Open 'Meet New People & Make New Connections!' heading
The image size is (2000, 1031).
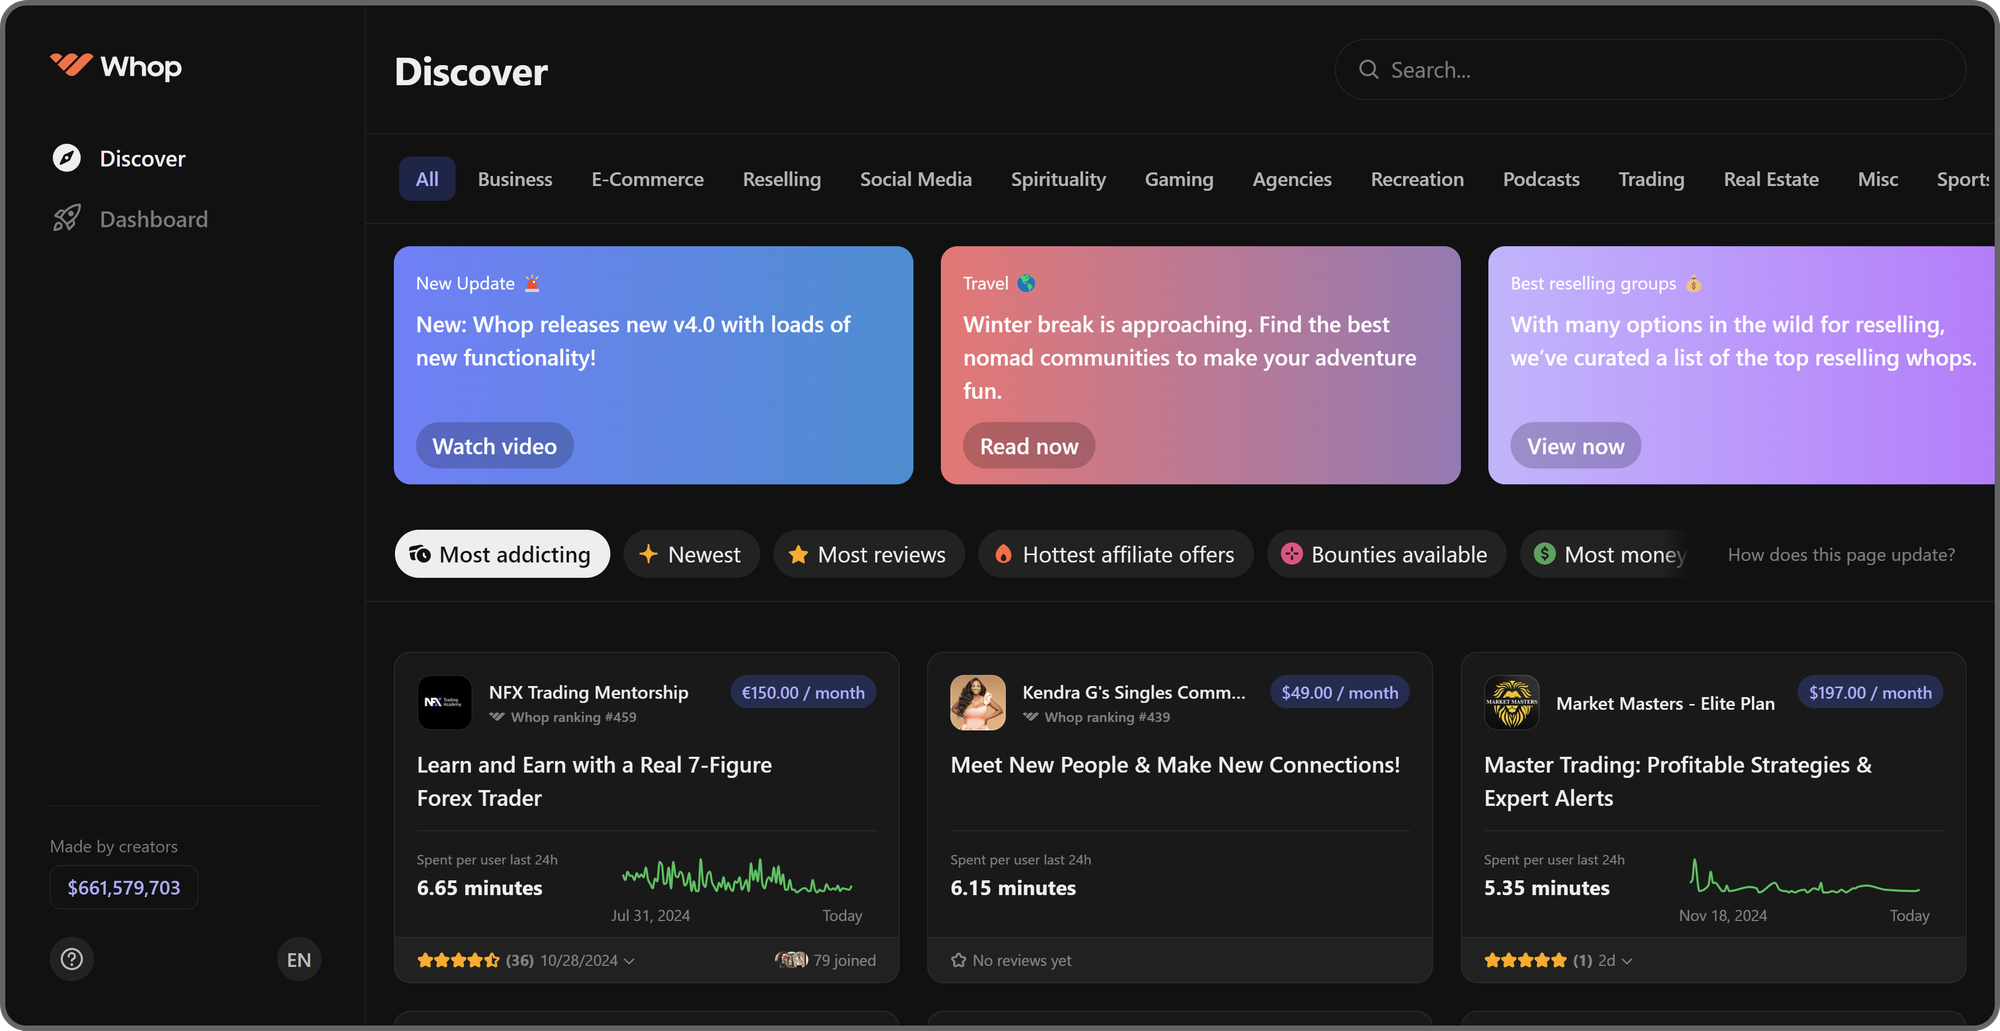pos(1175,765)
